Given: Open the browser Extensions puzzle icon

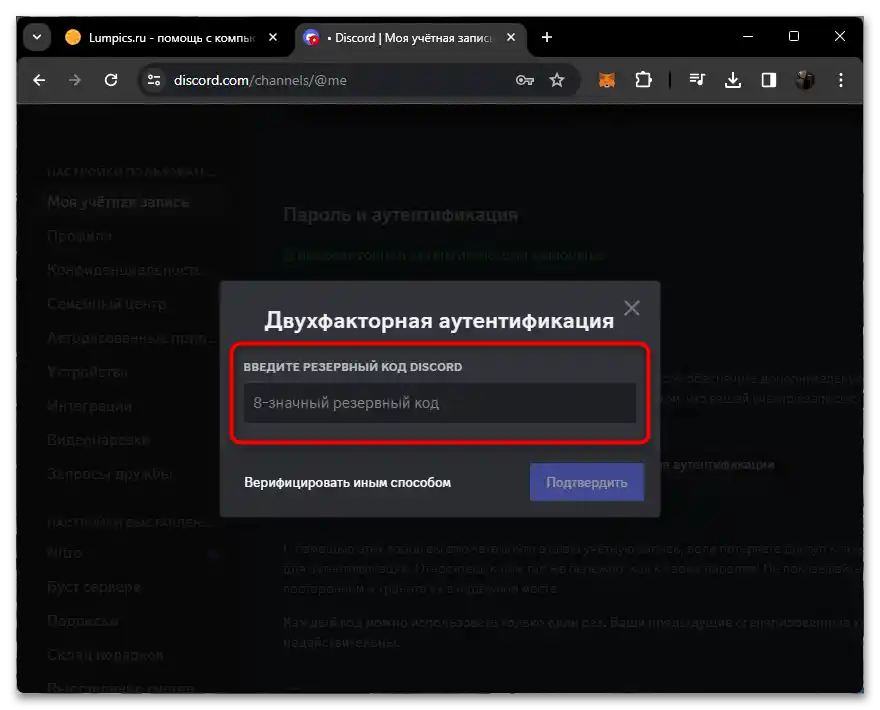Looking at the screenshot, I should [x=643, y=81].
